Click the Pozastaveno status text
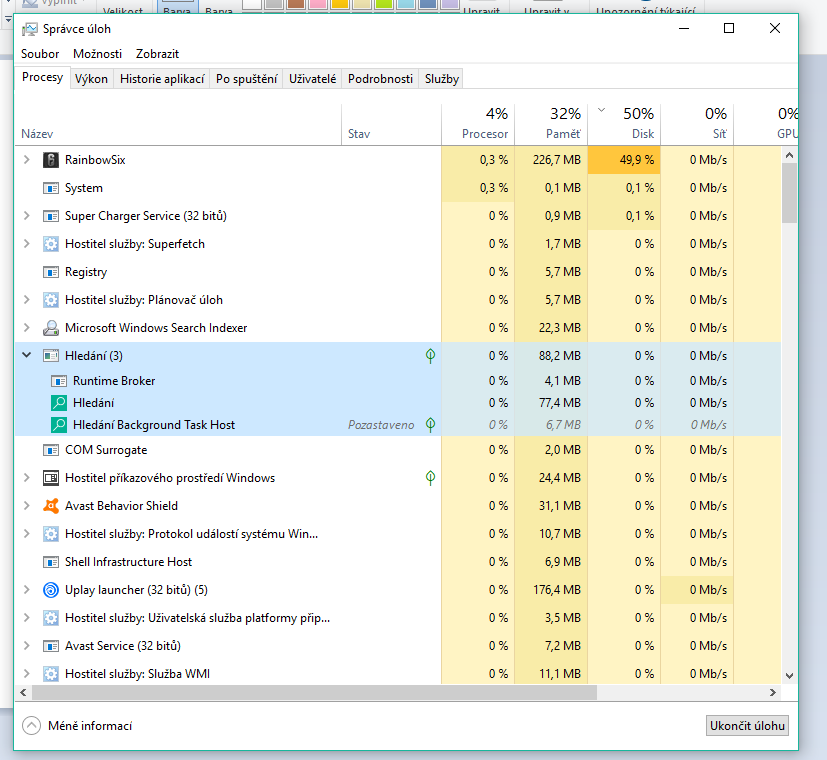 tap(381, 425)
